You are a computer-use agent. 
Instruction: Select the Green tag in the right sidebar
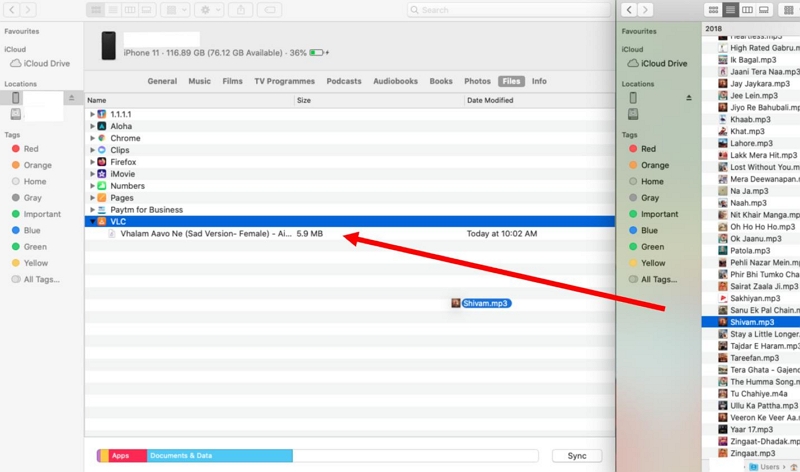[646, 246]
